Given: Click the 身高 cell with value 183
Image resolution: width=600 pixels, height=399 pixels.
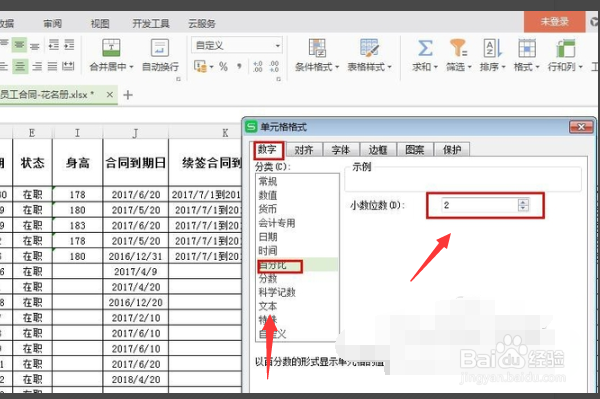Looking at the screenshot, I should [x=77, y=225].
